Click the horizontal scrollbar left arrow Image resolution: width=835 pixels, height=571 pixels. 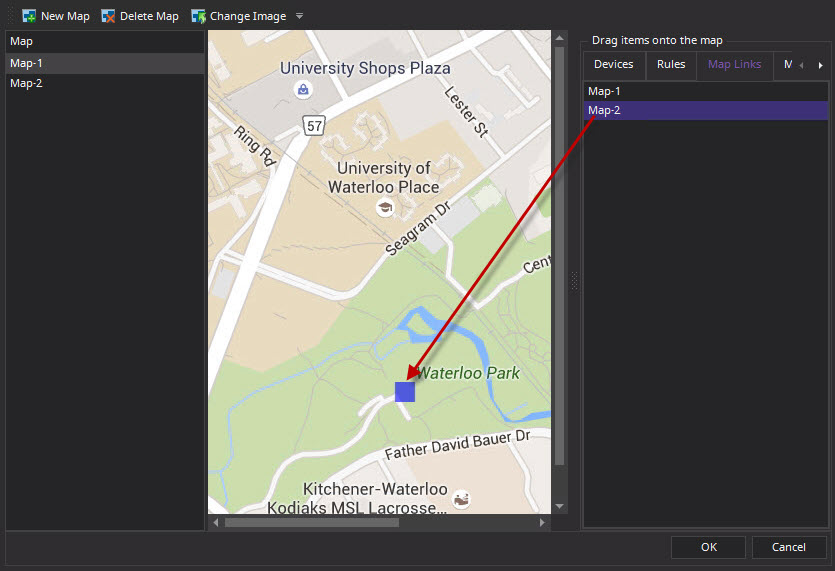tap(216, 523)
